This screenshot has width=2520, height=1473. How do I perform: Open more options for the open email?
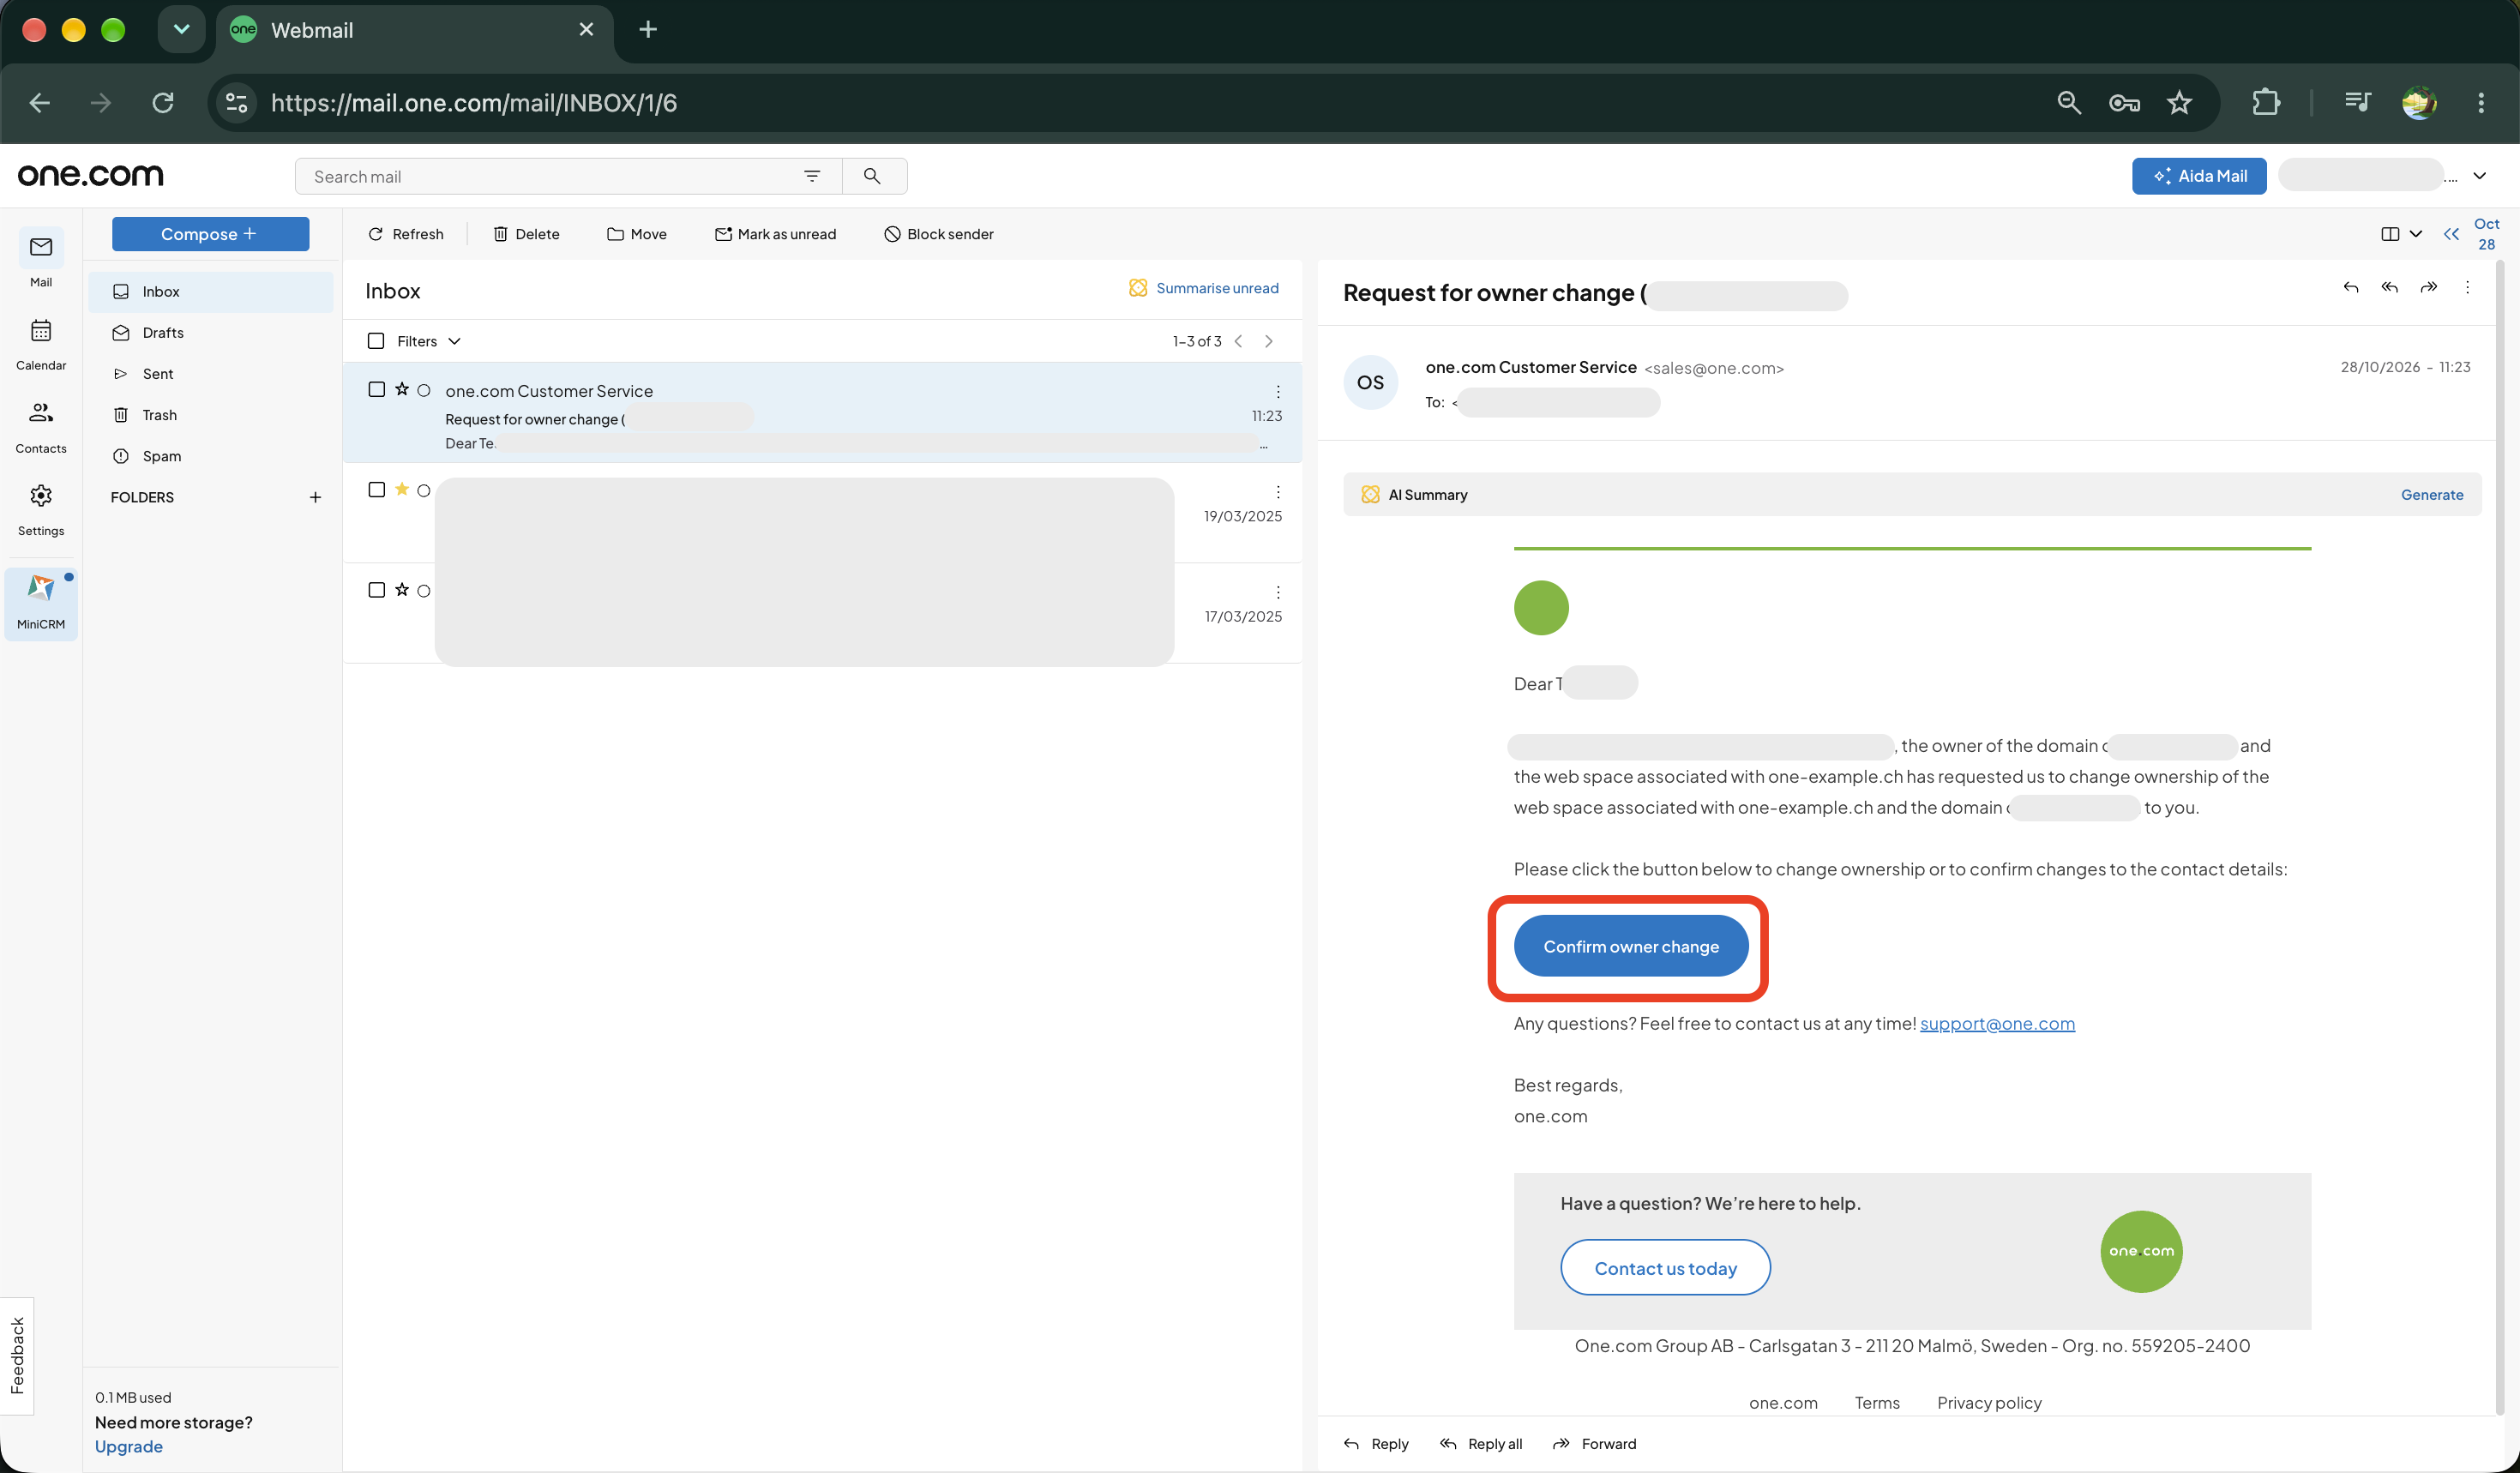(2467, 288)
